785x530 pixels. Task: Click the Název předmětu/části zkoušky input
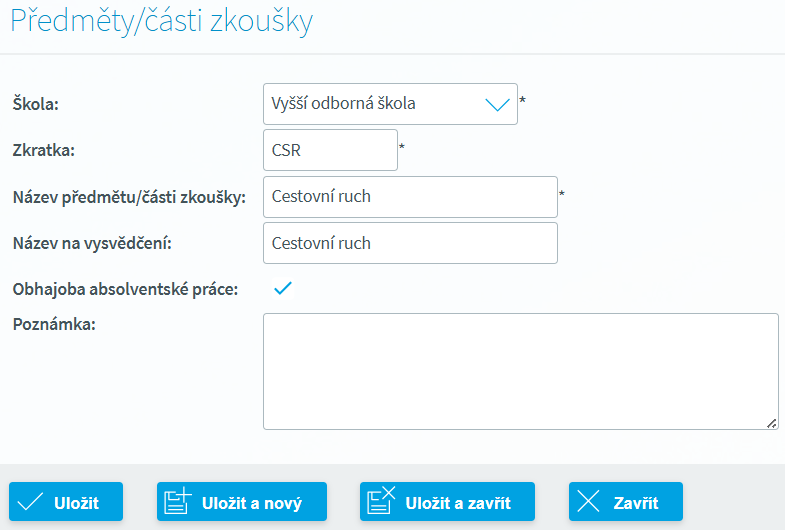click(x=410, y=197)
